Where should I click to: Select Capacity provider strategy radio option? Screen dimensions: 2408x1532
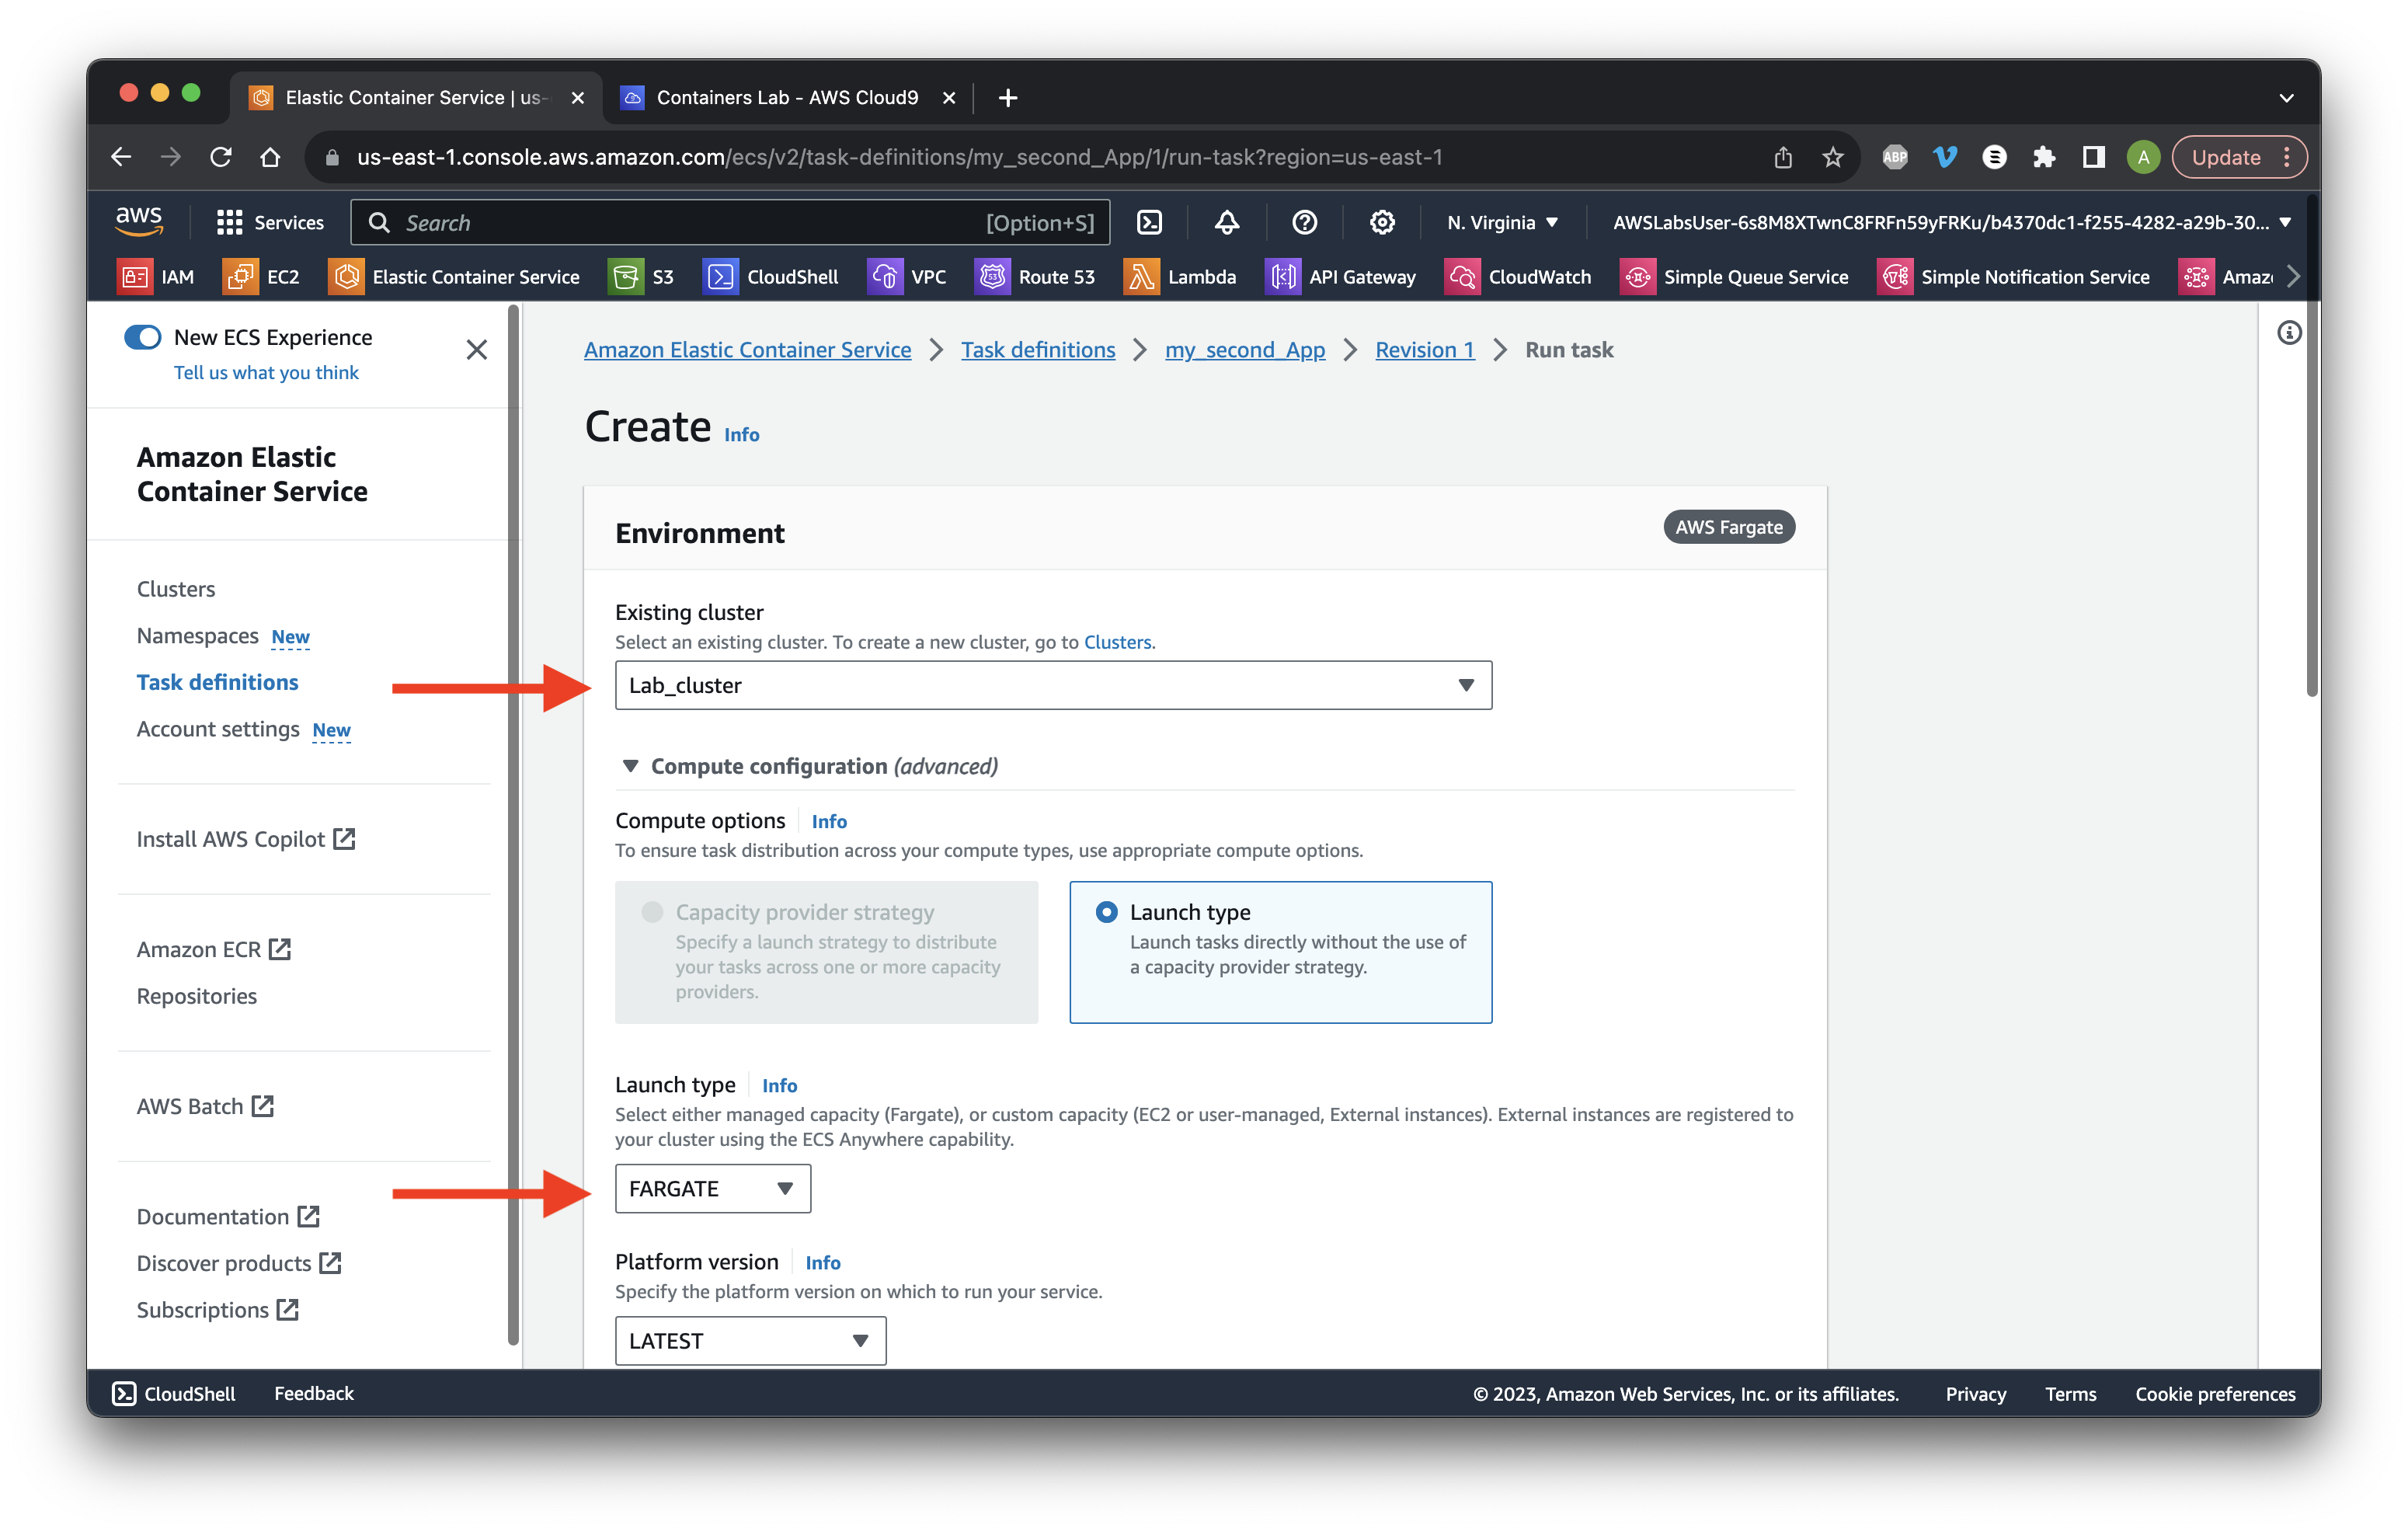point(652,912)
